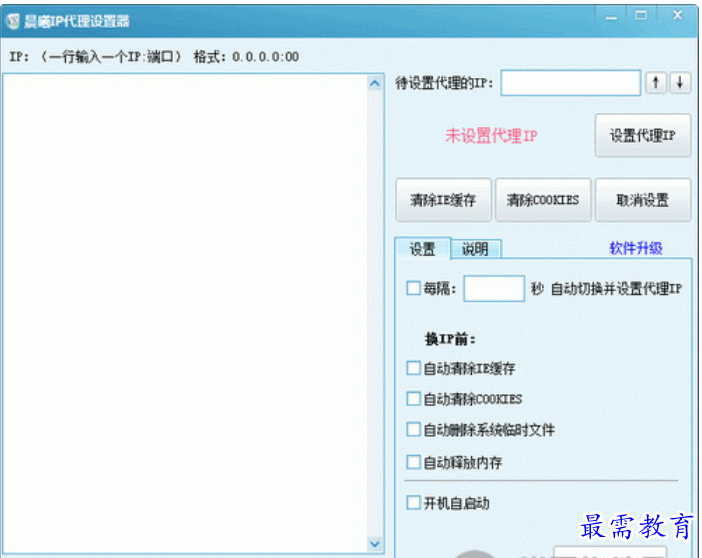
Task: Check 自动清除COOKIES option
Action: 413,399
